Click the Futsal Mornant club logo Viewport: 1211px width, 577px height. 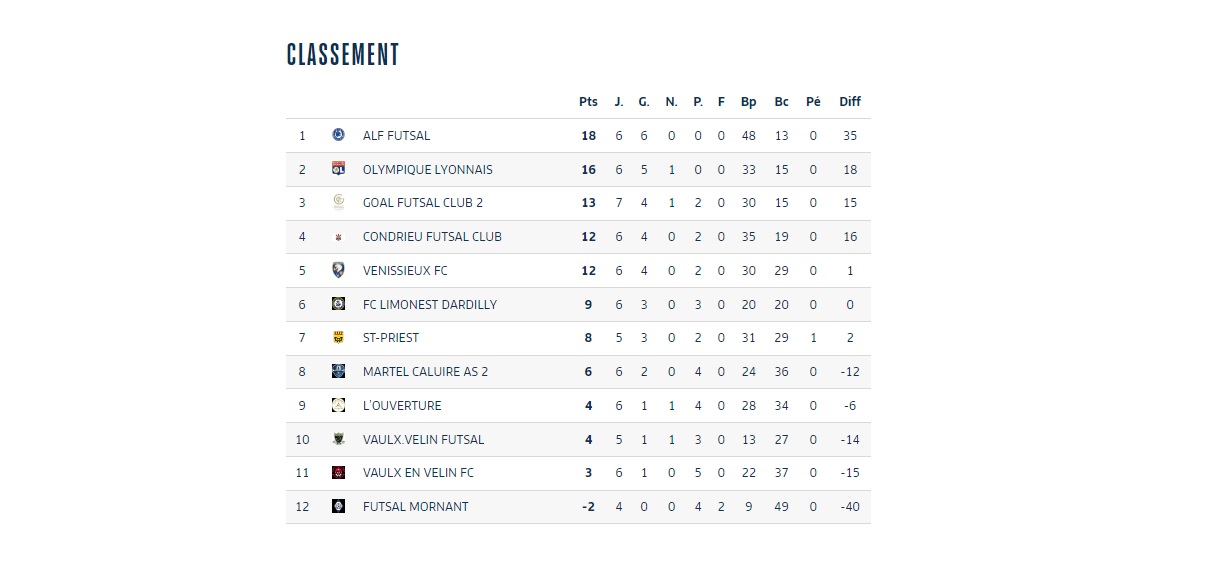tap(338, 506)
